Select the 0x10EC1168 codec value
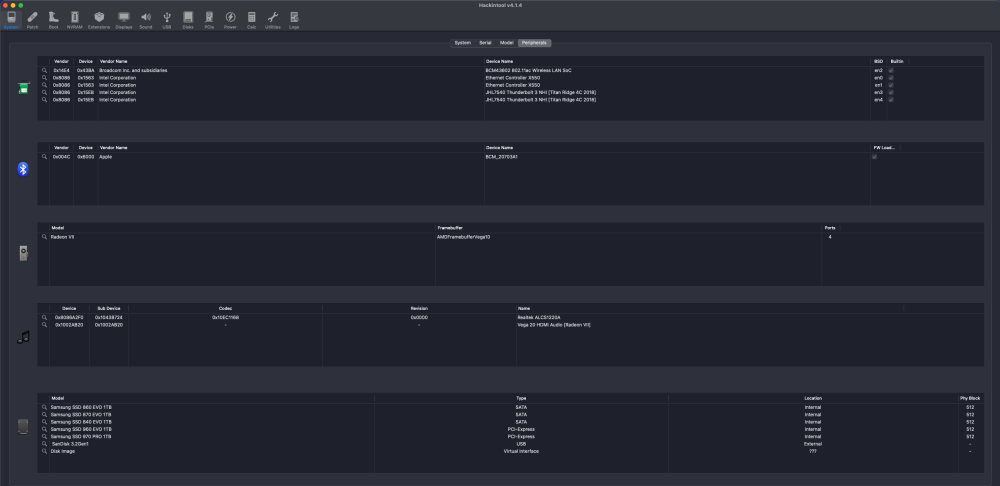This screenshot has width=1000, height=486. 225,317
